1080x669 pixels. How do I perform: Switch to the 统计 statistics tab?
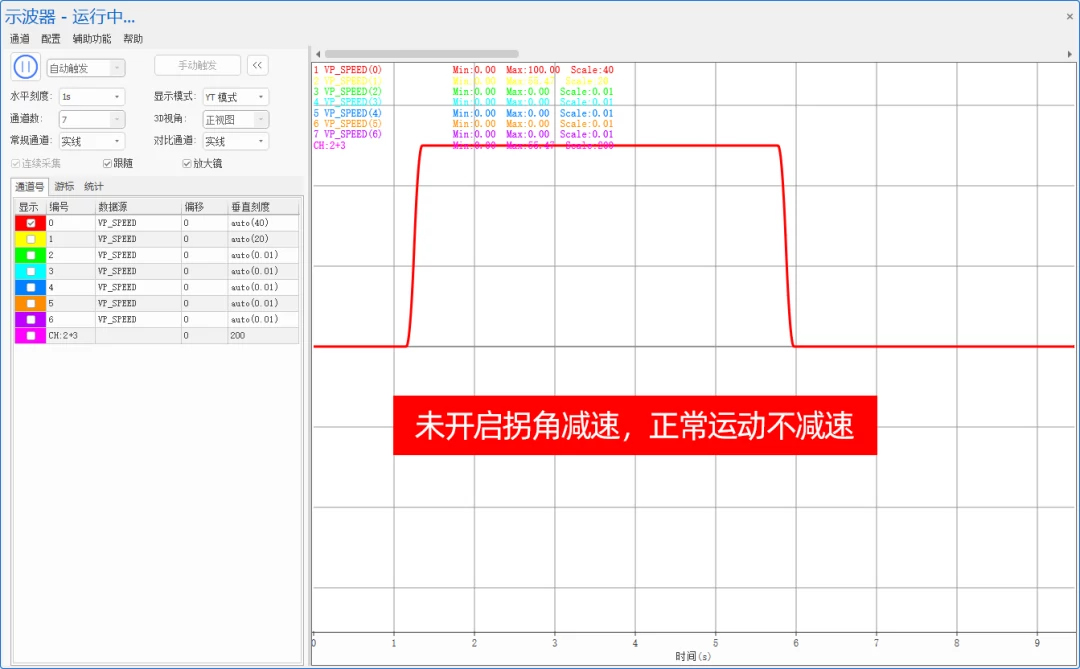[94, 187]
